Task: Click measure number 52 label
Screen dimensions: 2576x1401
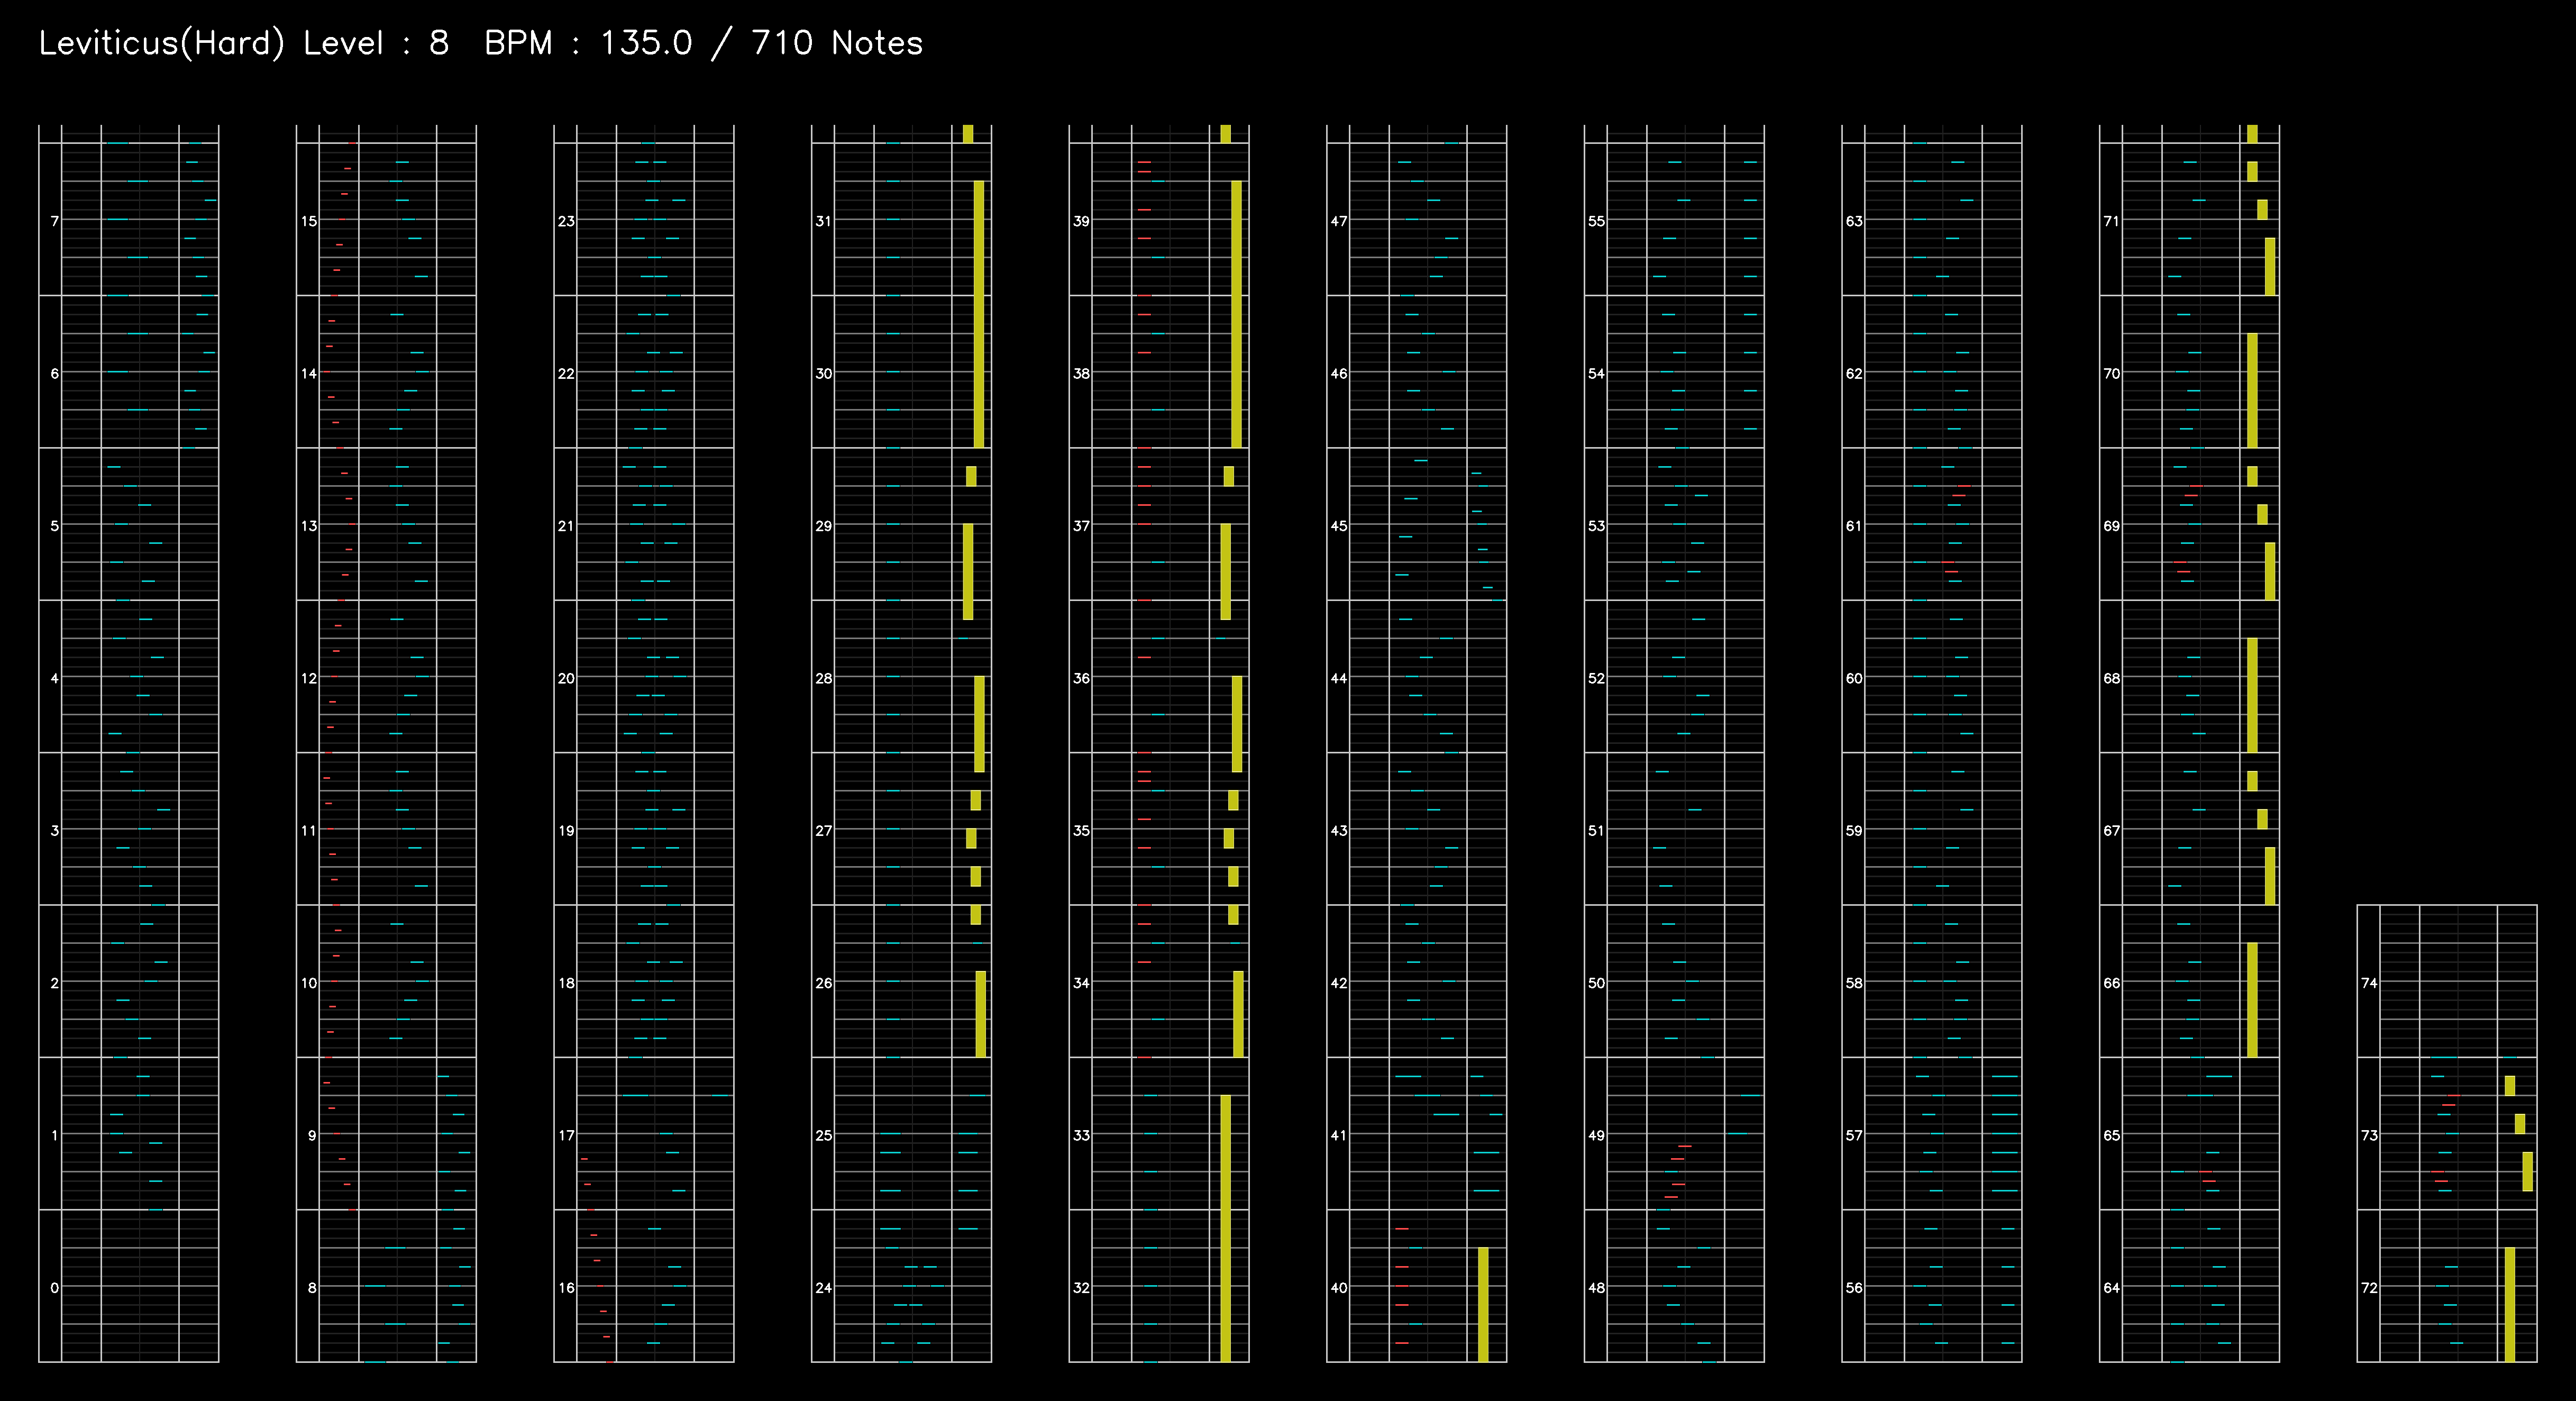Action: [1596, 678]
